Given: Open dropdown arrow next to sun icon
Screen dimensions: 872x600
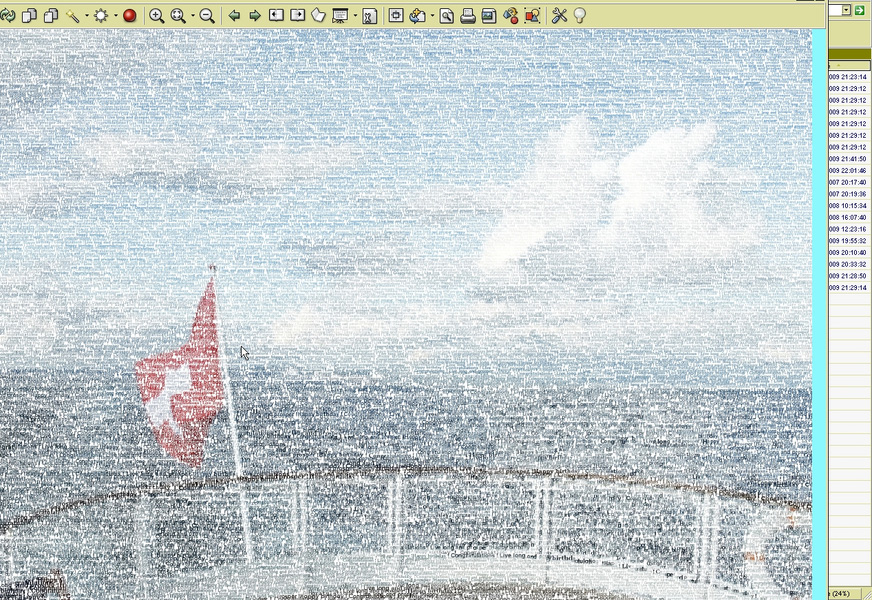Looking at the screenshot, I should point(115,16).
